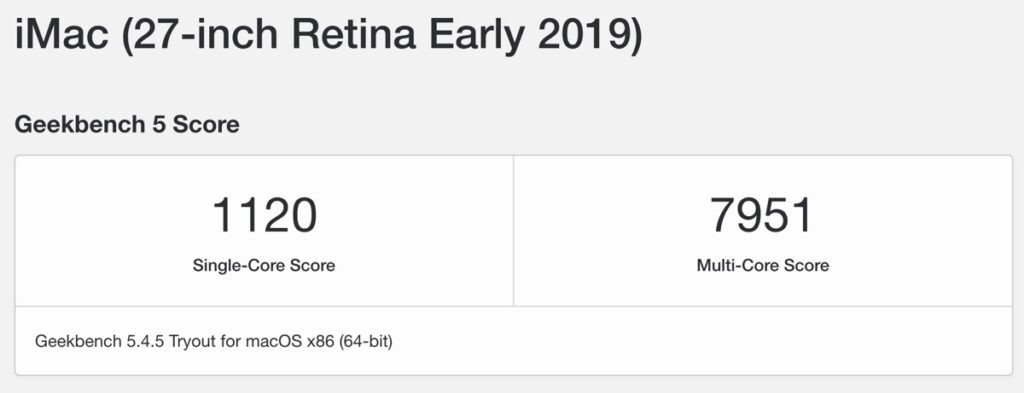Click the 7951 multi-core score number
Image resolution: width=1024 pixels, height=393 pixels.
tap(762, 215)
